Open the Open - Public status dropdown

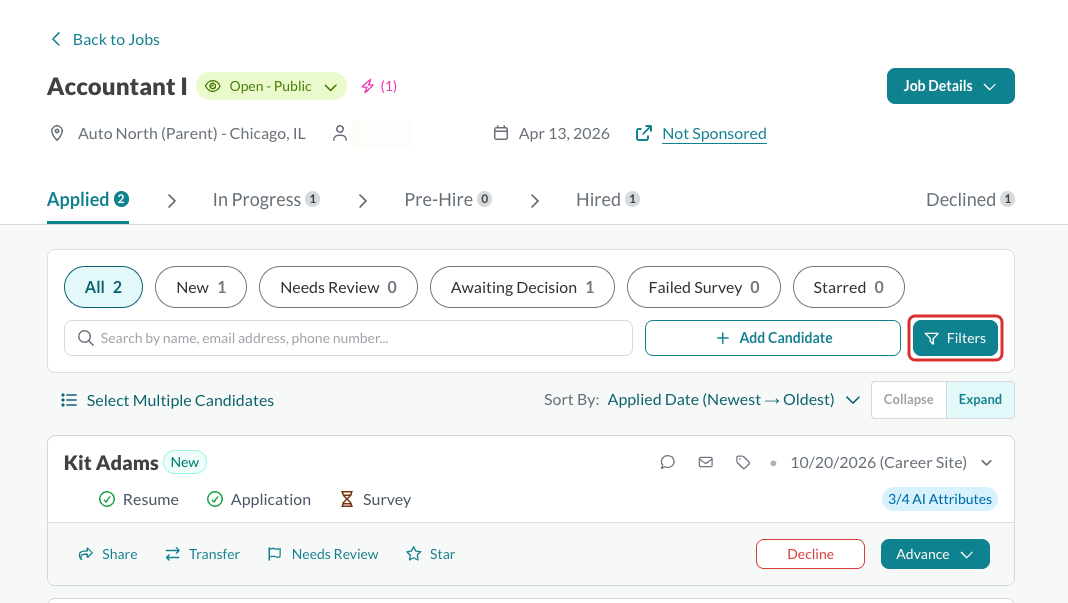[272, 86]
